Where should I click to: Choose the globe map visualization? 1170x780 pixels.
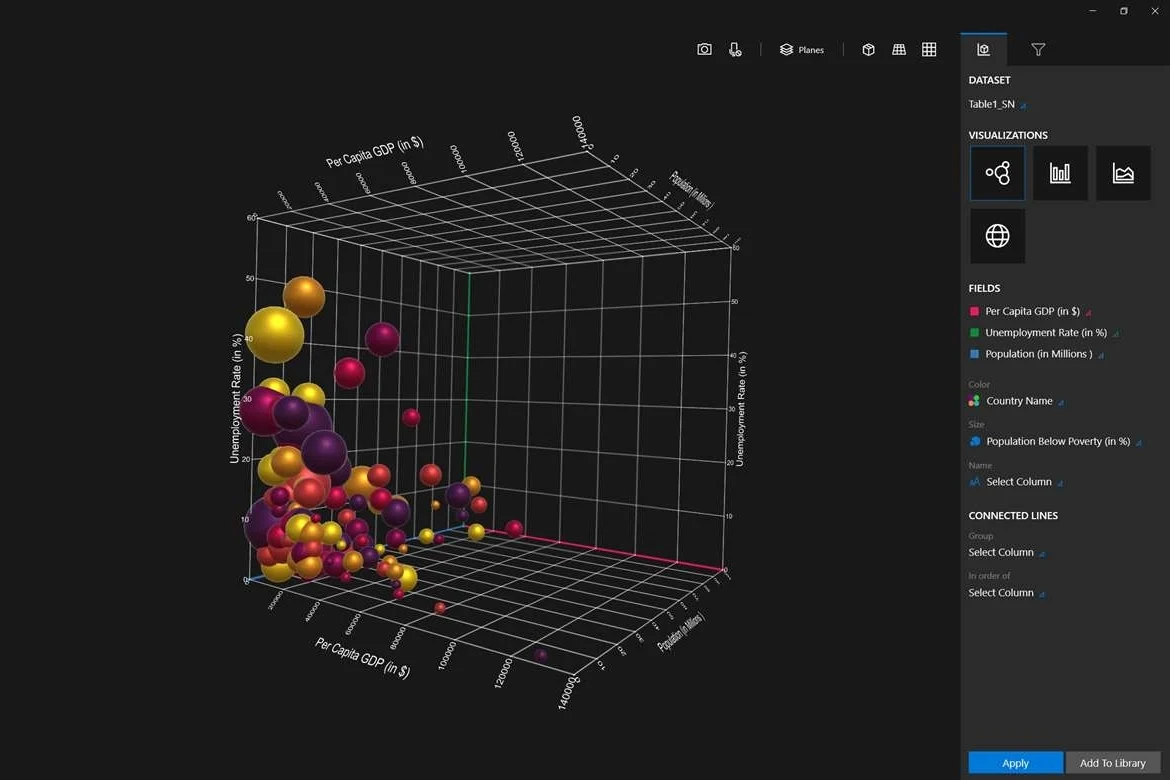tap(997, 236)
